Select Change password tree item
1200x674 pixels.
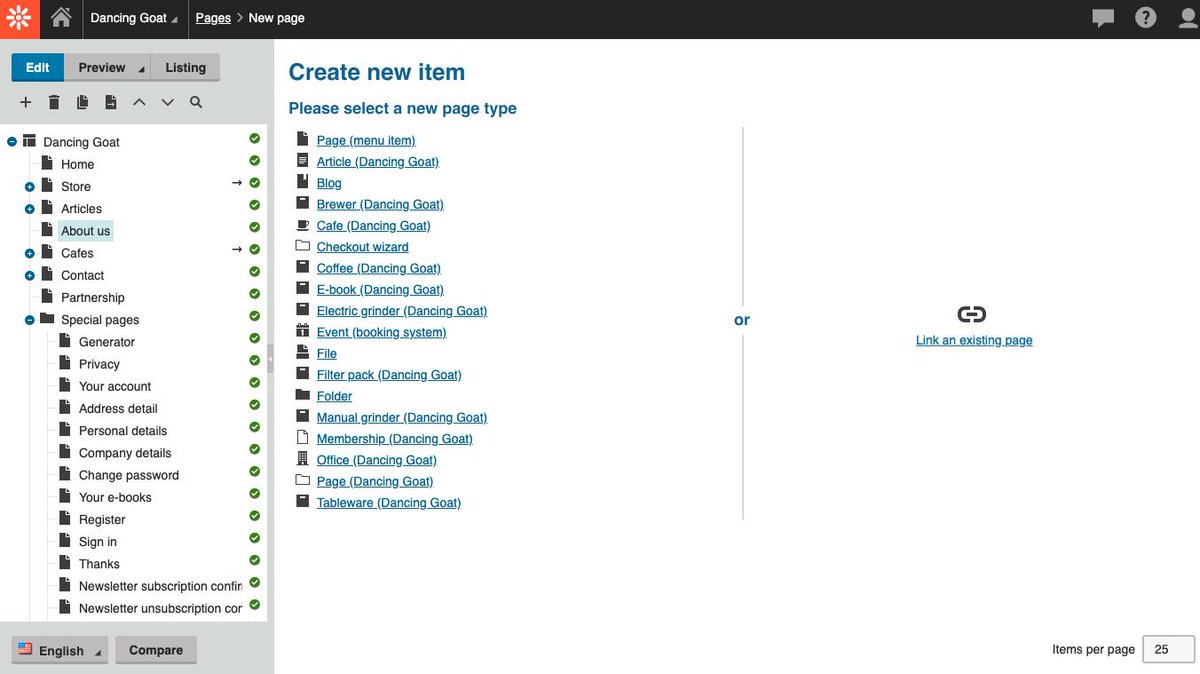129,475
